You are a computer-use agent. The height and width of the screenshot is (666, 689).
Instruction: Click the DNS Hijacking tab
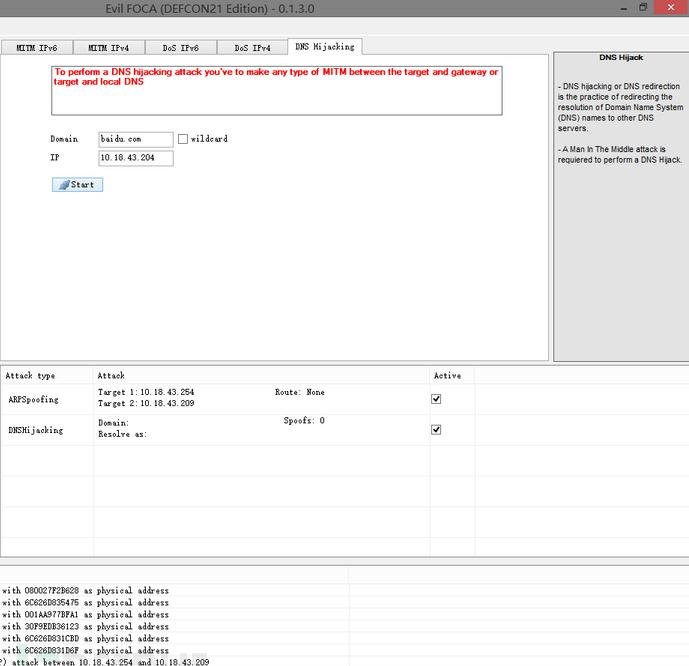pos(324,46)
